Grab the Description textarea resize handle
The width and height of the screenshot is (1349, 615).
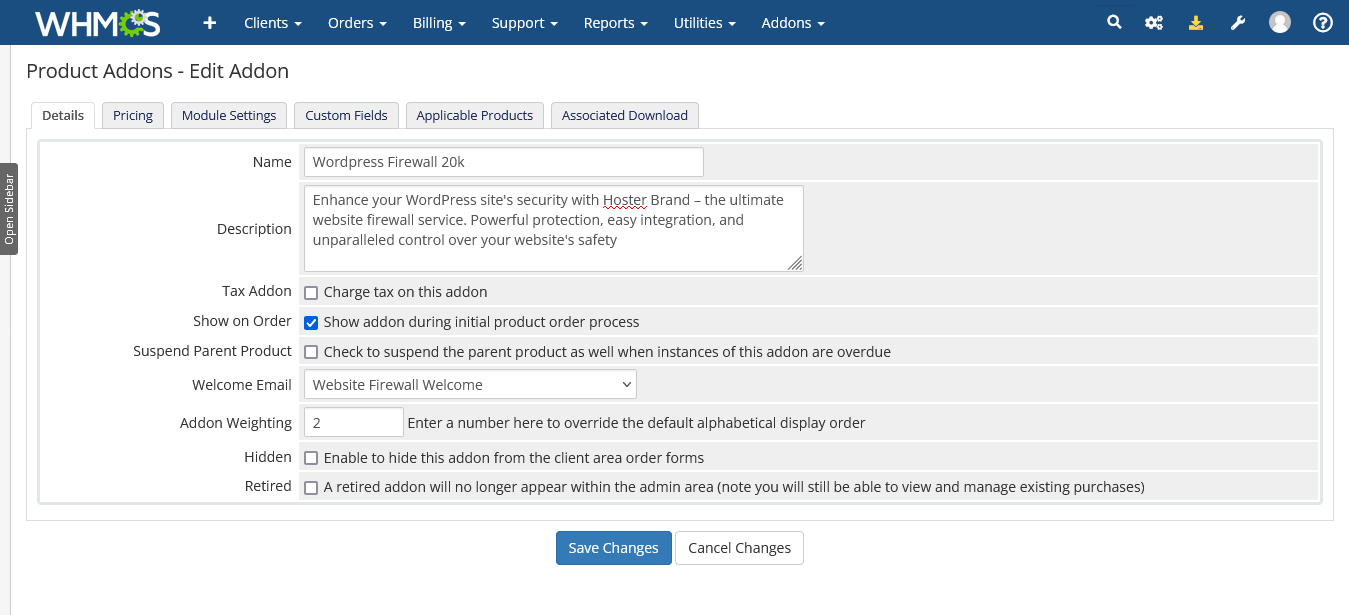coord(795,263)
